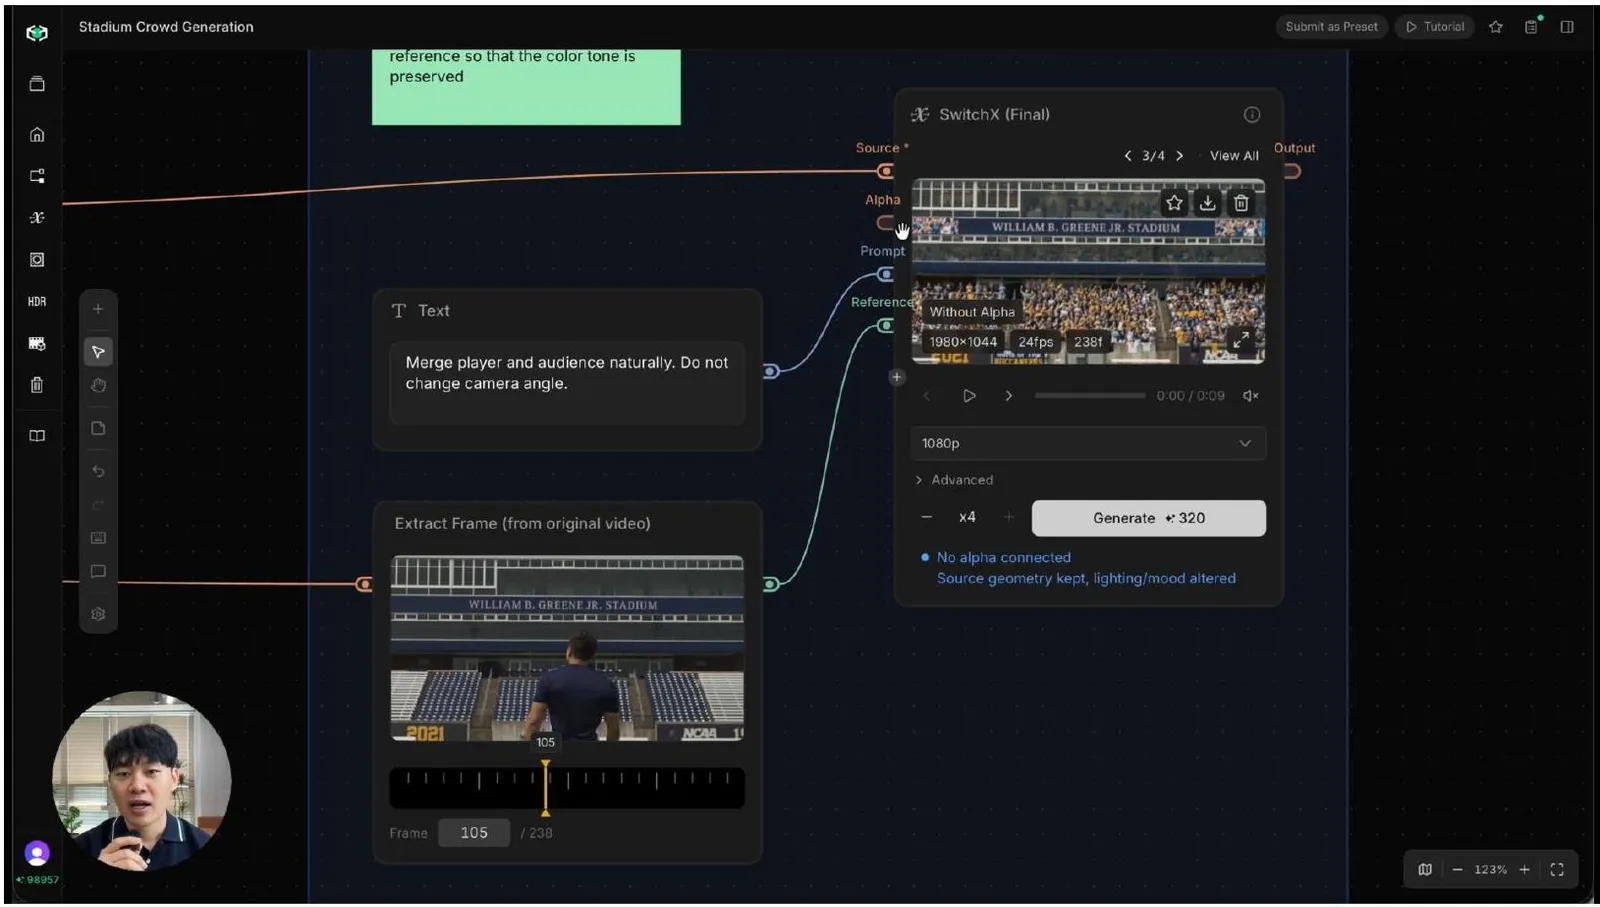Screen dimensions: 1600x907
Task: Download the SwitchX output video
Action: [1208, 203]
